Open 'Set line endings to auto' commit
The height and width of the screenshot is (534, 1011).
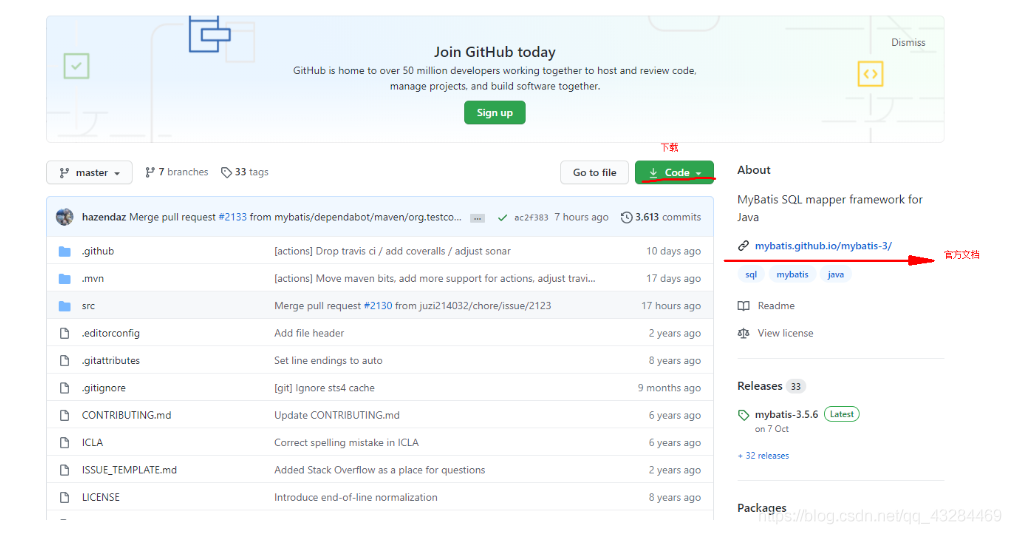(328, 361)
